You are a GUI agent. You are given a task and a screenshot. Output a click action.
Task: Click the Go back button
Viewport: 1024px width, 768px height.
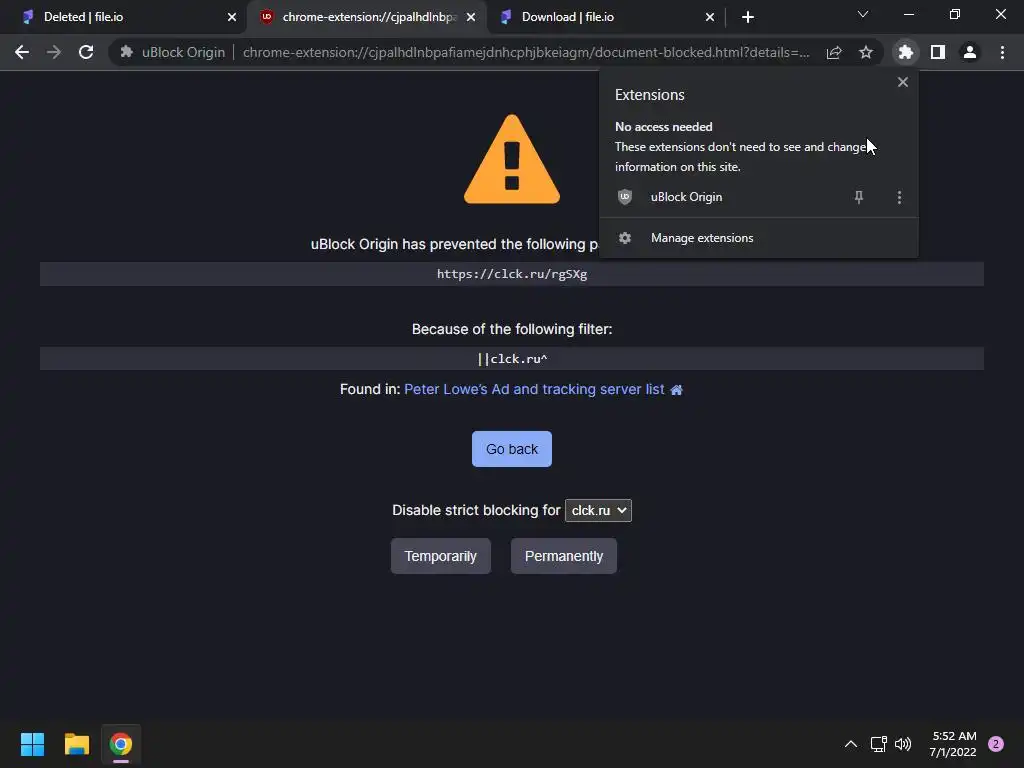[x=512, y=449]
